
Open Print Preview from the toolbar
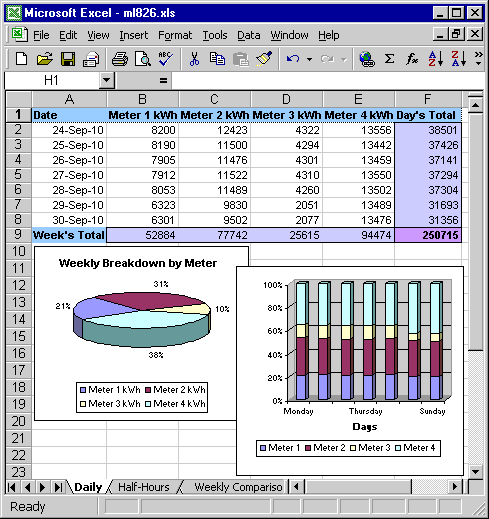pos(143,59)
